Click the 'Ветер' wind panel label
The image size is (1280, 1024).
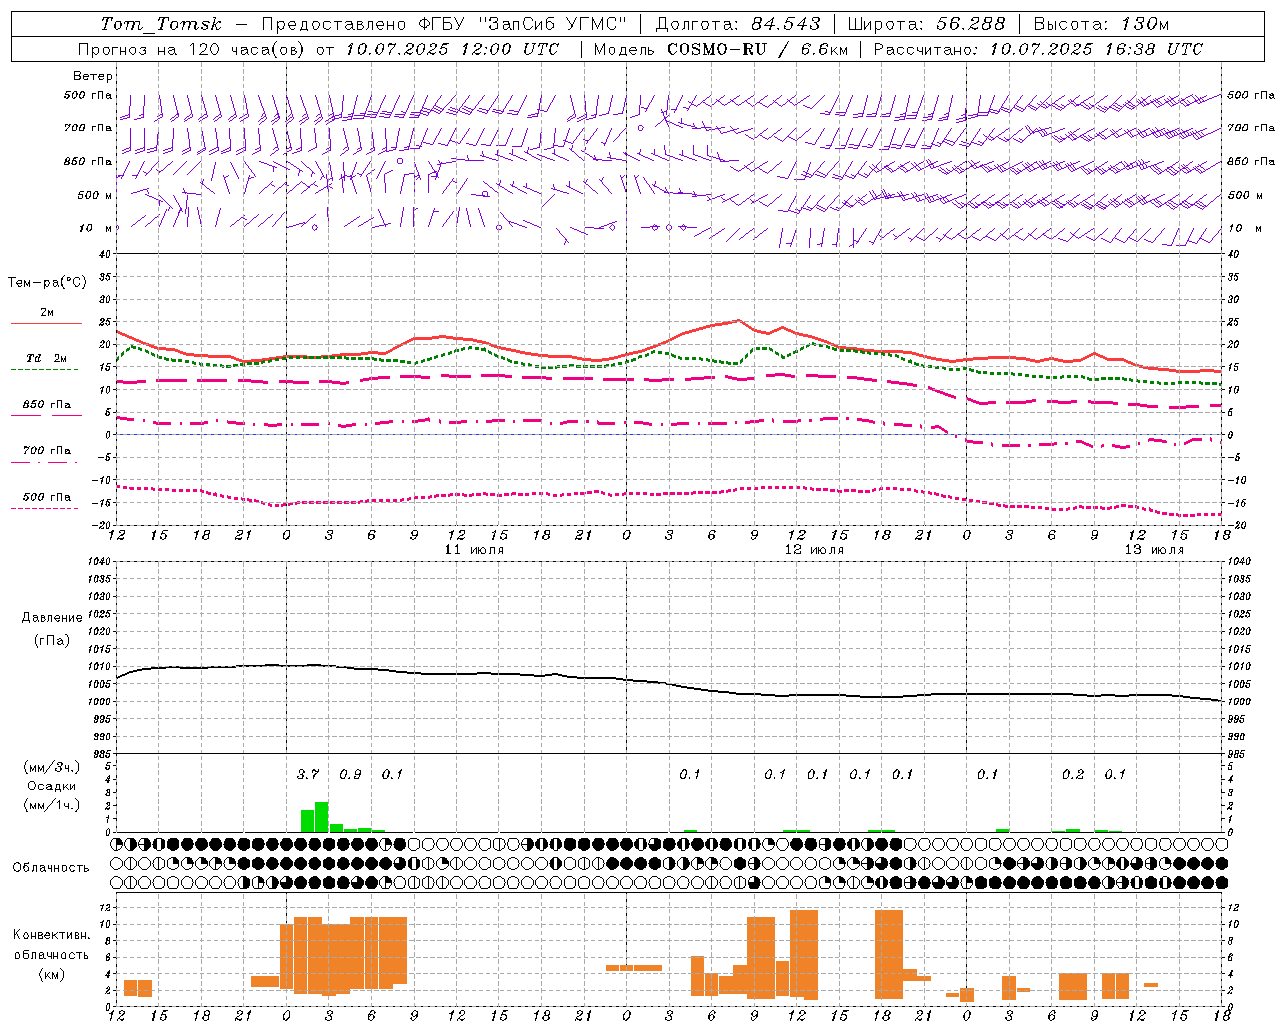(x=93, y=76)
